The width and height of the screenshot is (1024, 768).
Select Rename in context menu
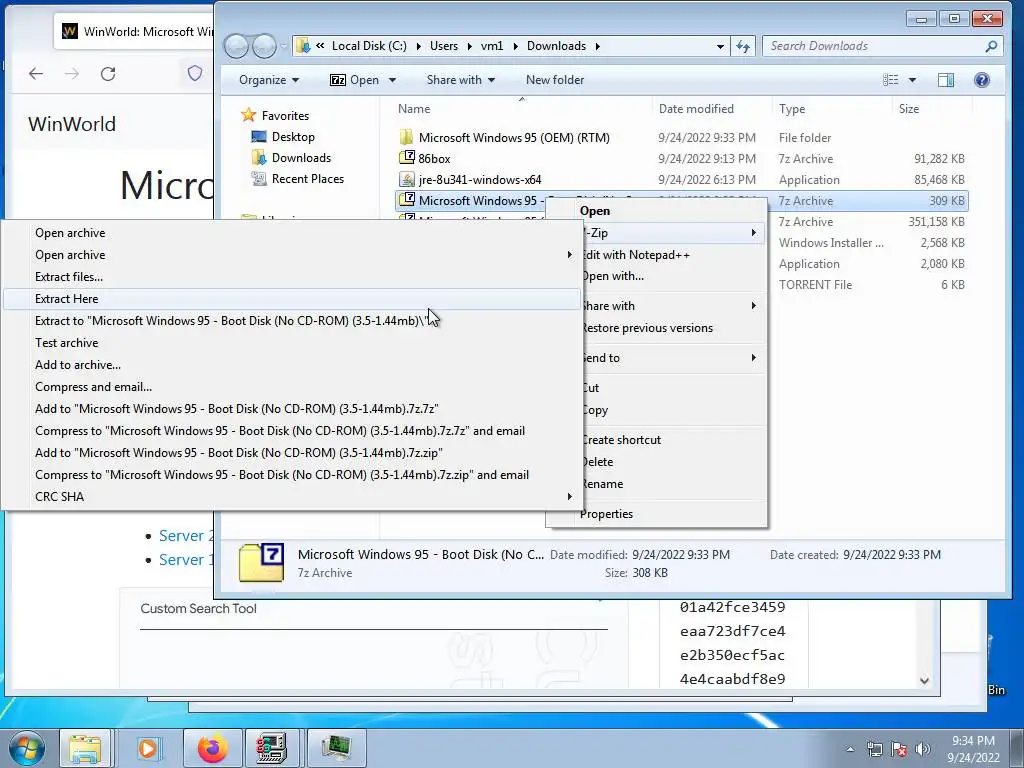(x=673, y=484)
